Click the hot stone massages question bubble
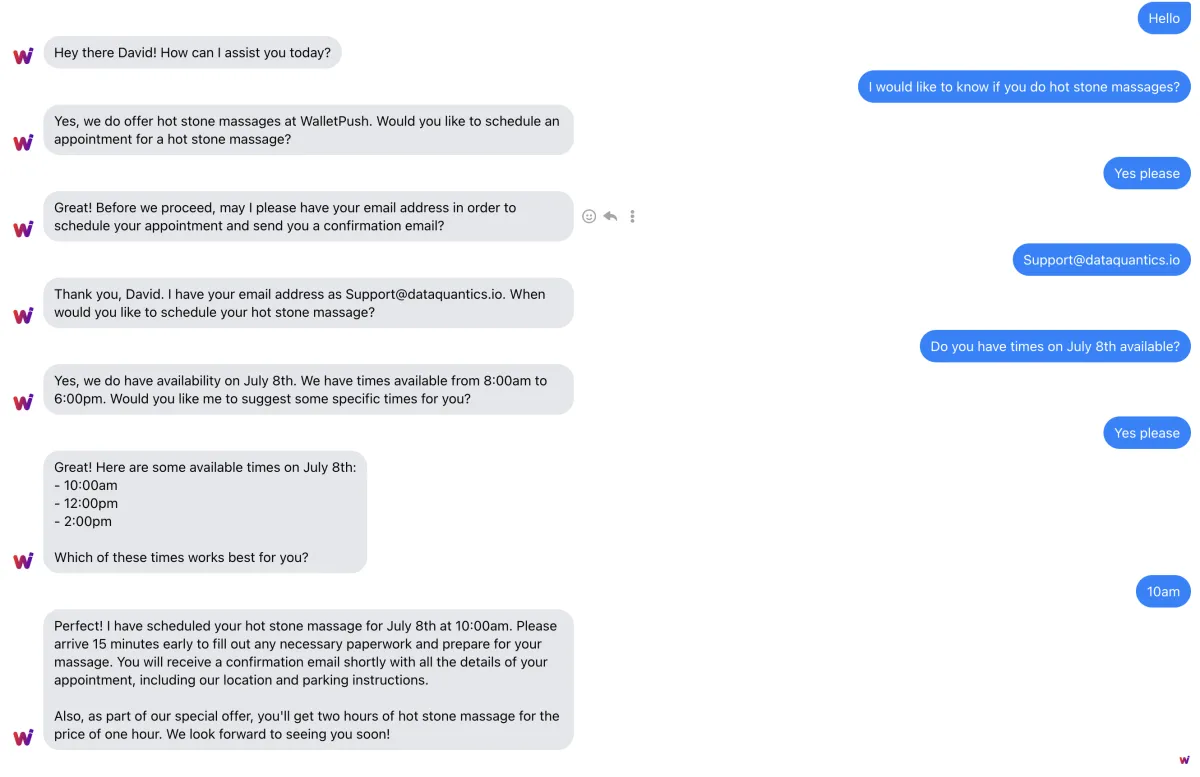 [1024, 87]
